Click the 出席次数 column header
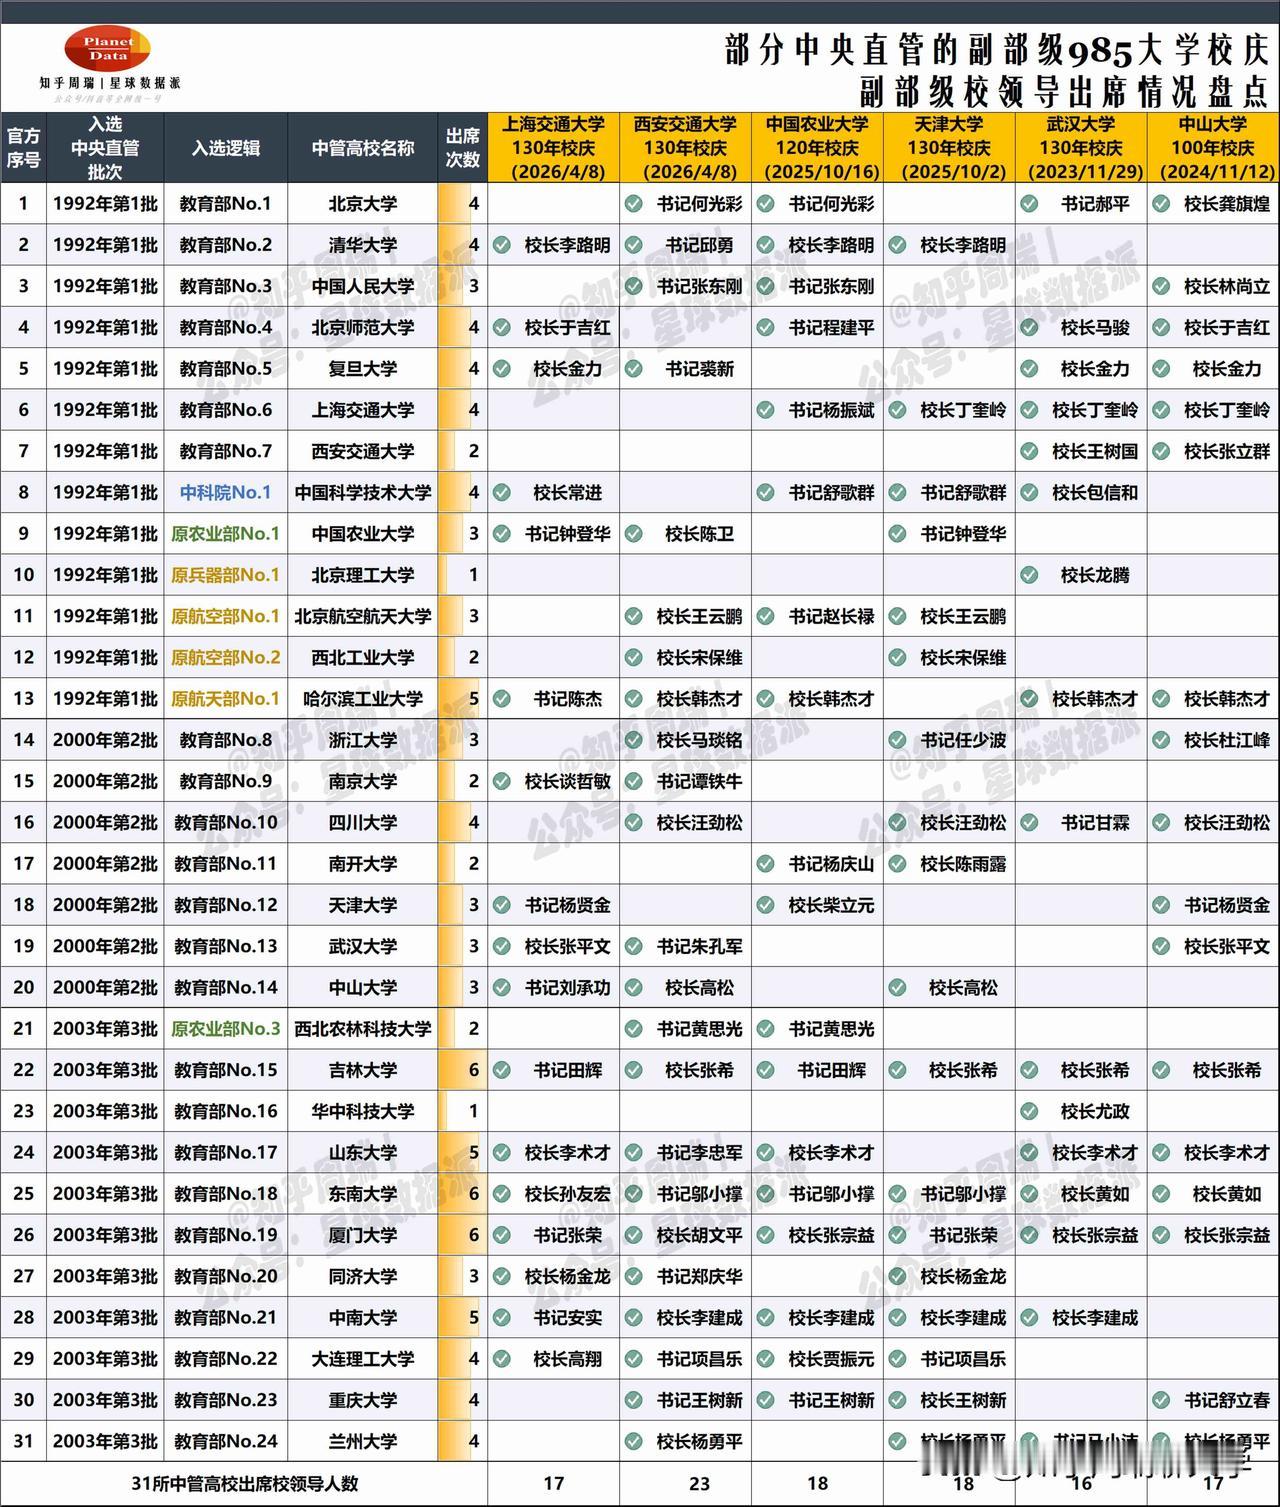 (x=463, y=147)
